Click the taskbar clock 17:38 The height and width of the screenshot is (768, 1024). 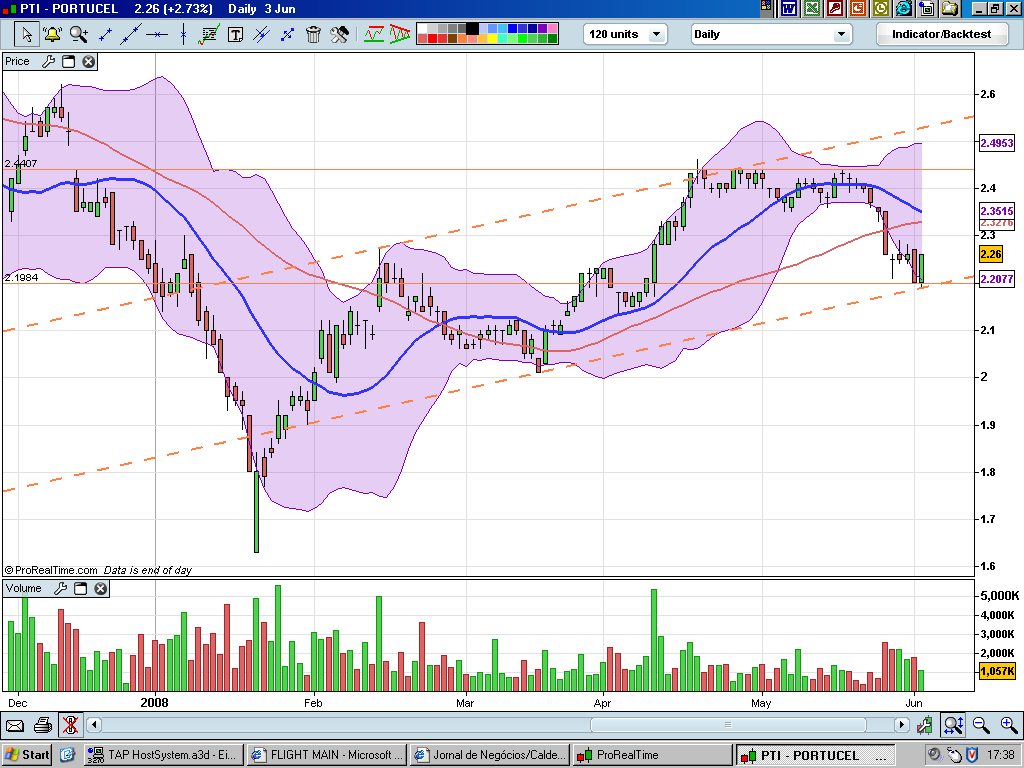coord(1000,755)
